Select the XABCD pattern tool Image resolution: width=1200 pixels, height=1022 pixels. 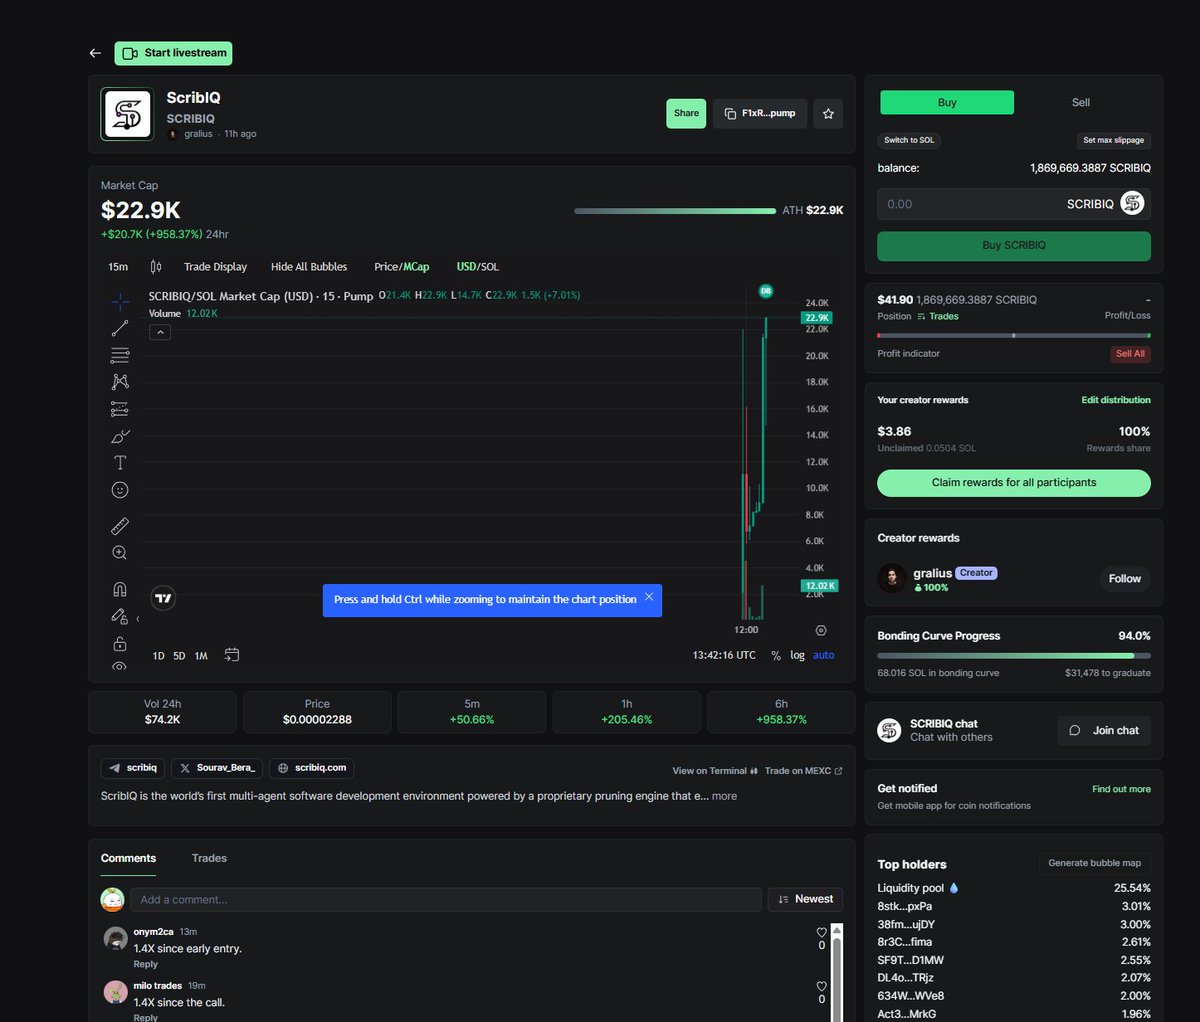tap(120, 382)
